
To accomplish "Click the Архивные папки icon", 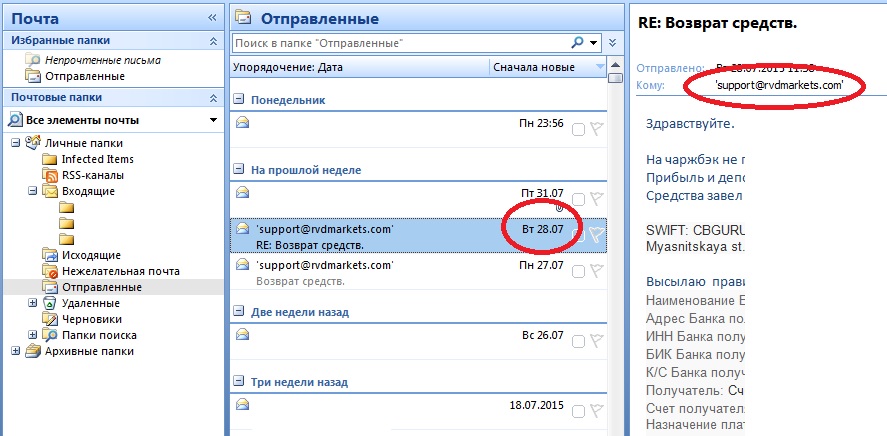I will coord(33,351).
